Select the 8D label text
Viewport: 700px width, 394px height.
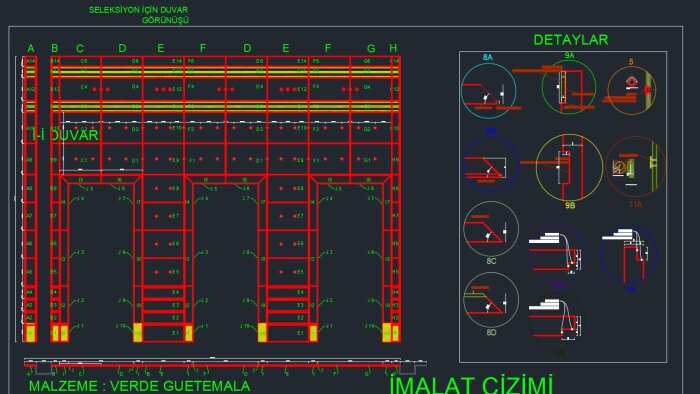click(491, 332)
